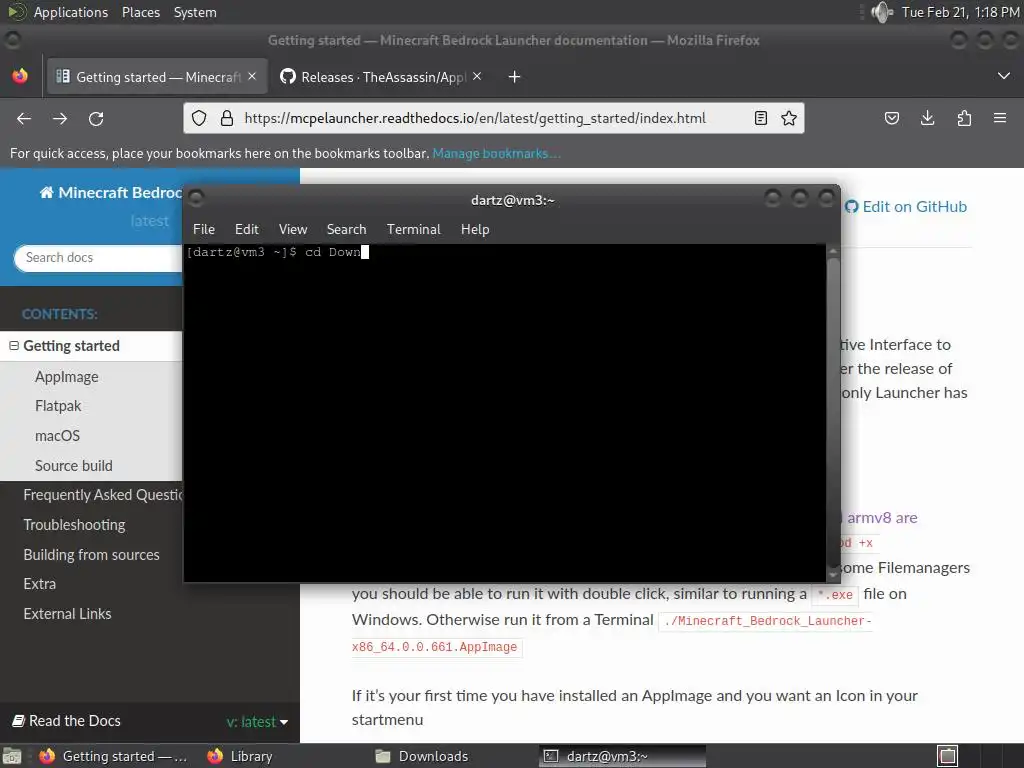
Task: List all tabs dropdown arrow
Action: (x=1004, y=76)
